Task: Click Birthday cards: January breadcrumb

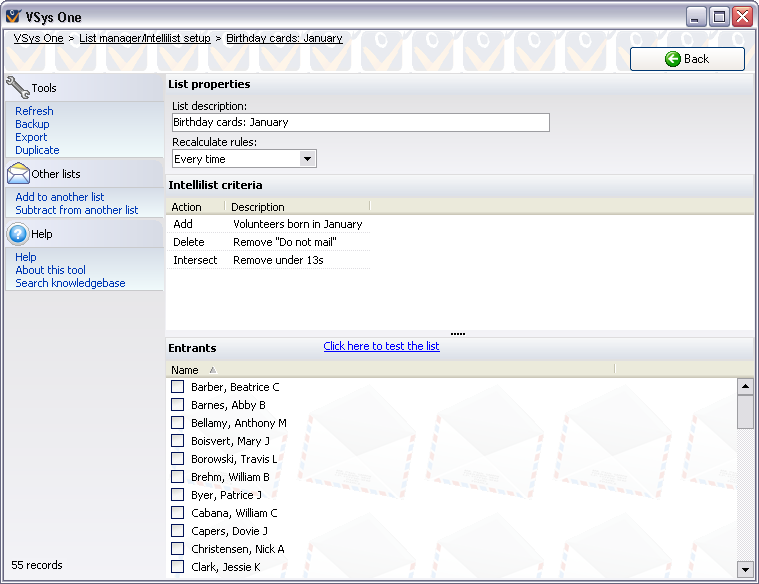Action: click(x=284, y=38)
